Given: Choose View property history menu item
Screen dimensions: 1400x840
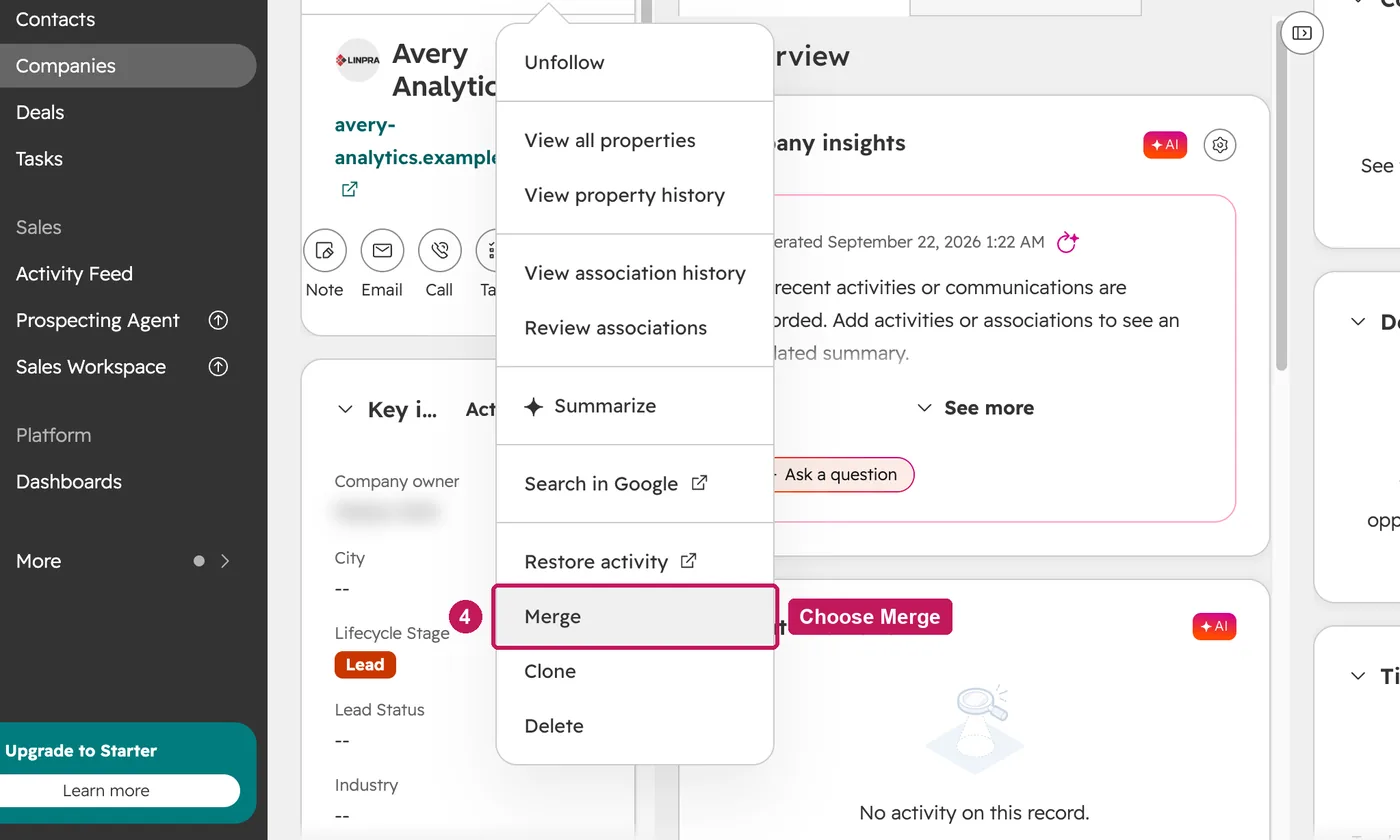Looking at the screenshot, I should pyautogui.click(x=635, y=195).
